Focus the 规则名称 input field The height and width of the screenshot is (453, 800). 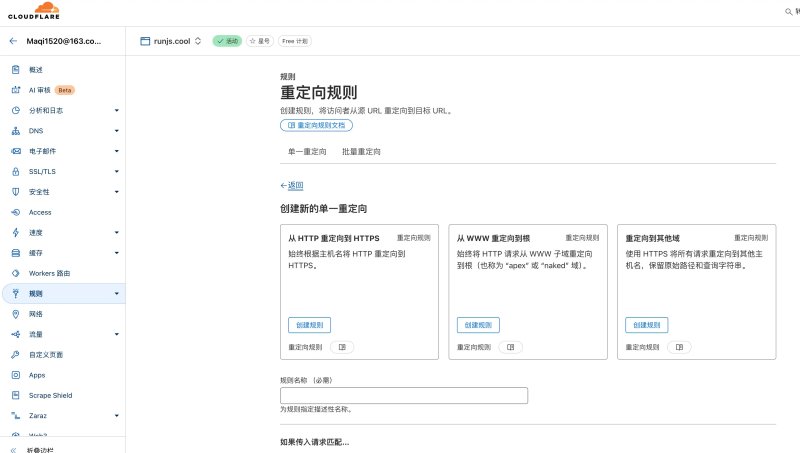pos(404,395)
